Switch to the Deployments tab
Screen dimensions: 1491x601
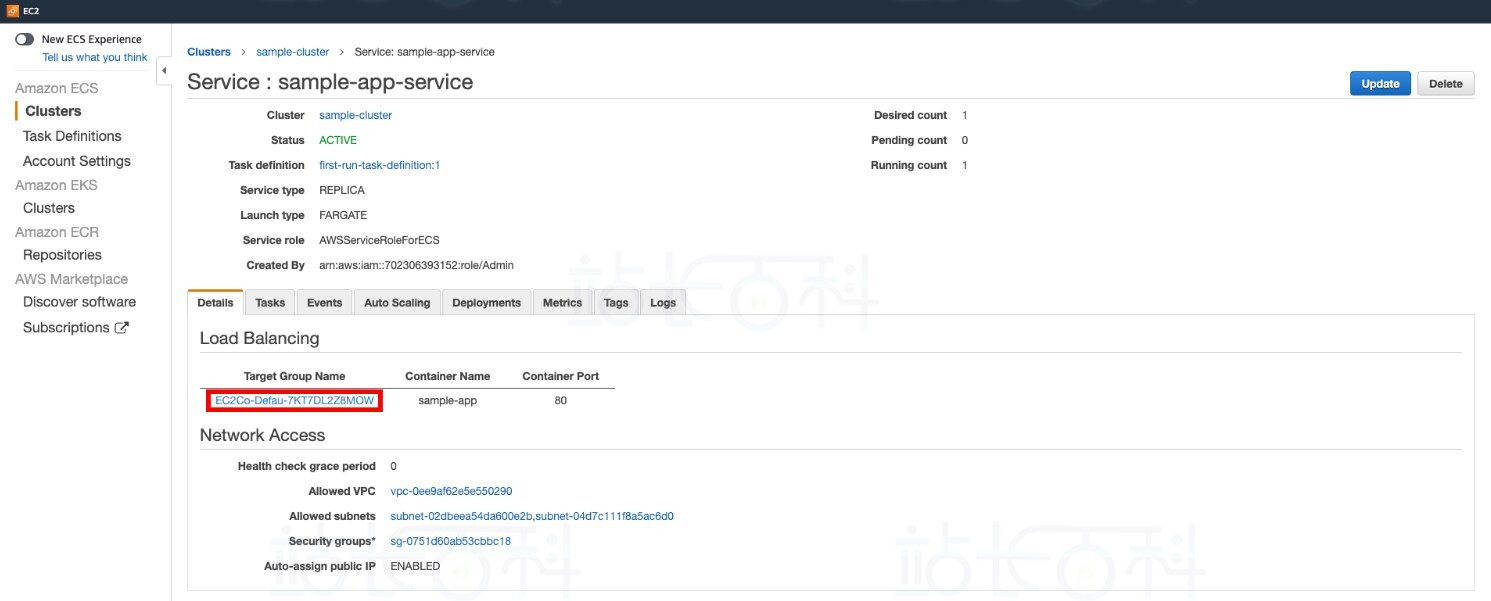[x=486, y=303]
